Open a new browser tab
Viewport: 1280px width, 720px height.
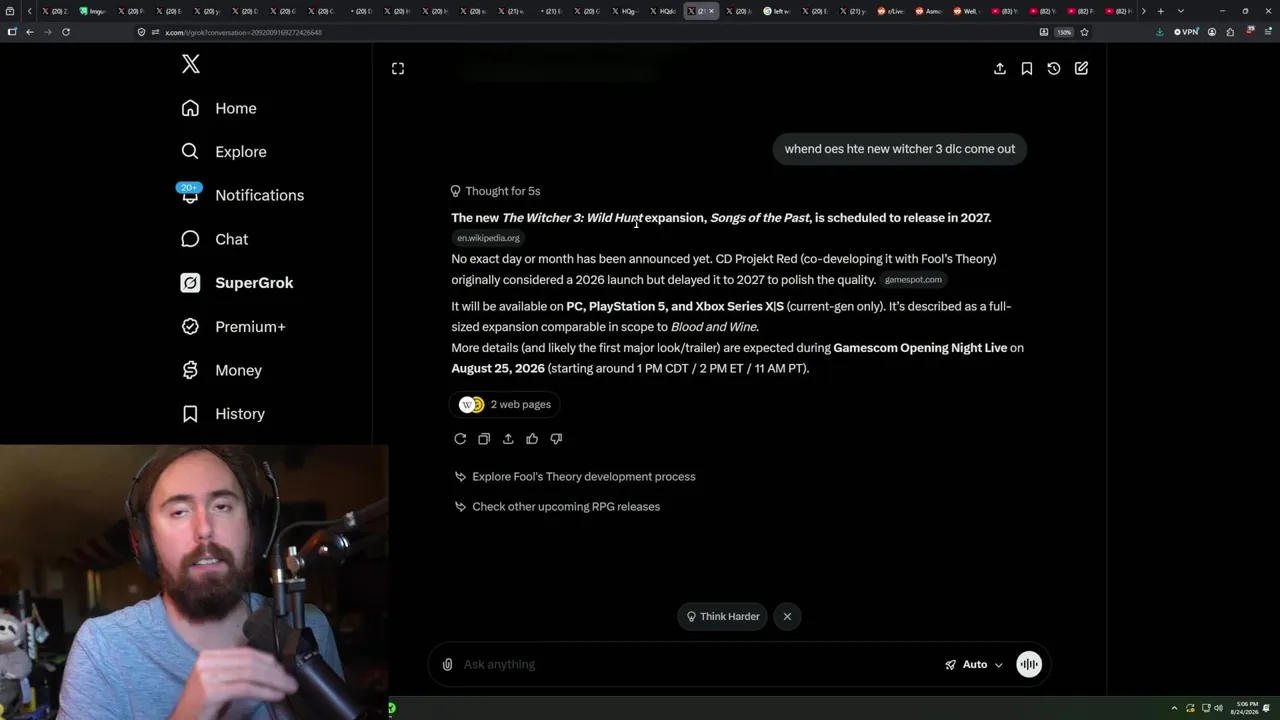tap(1160, 11)
